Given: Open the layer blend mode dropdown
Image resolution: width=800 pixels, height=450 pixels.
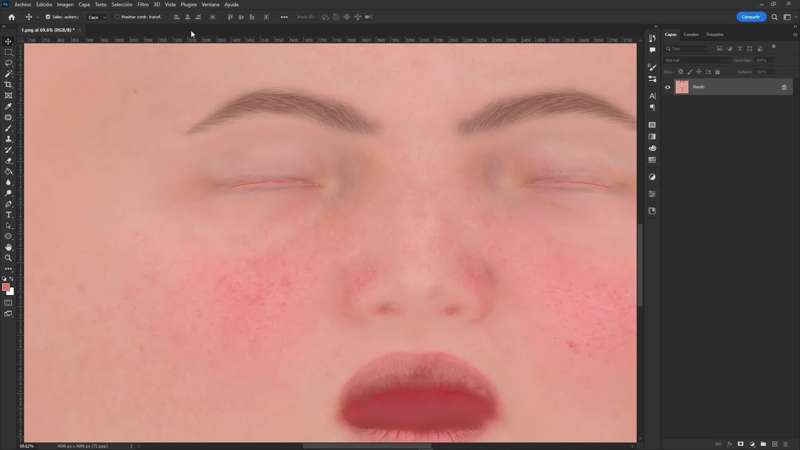Looking at the screenshot, I should (696, 60).
